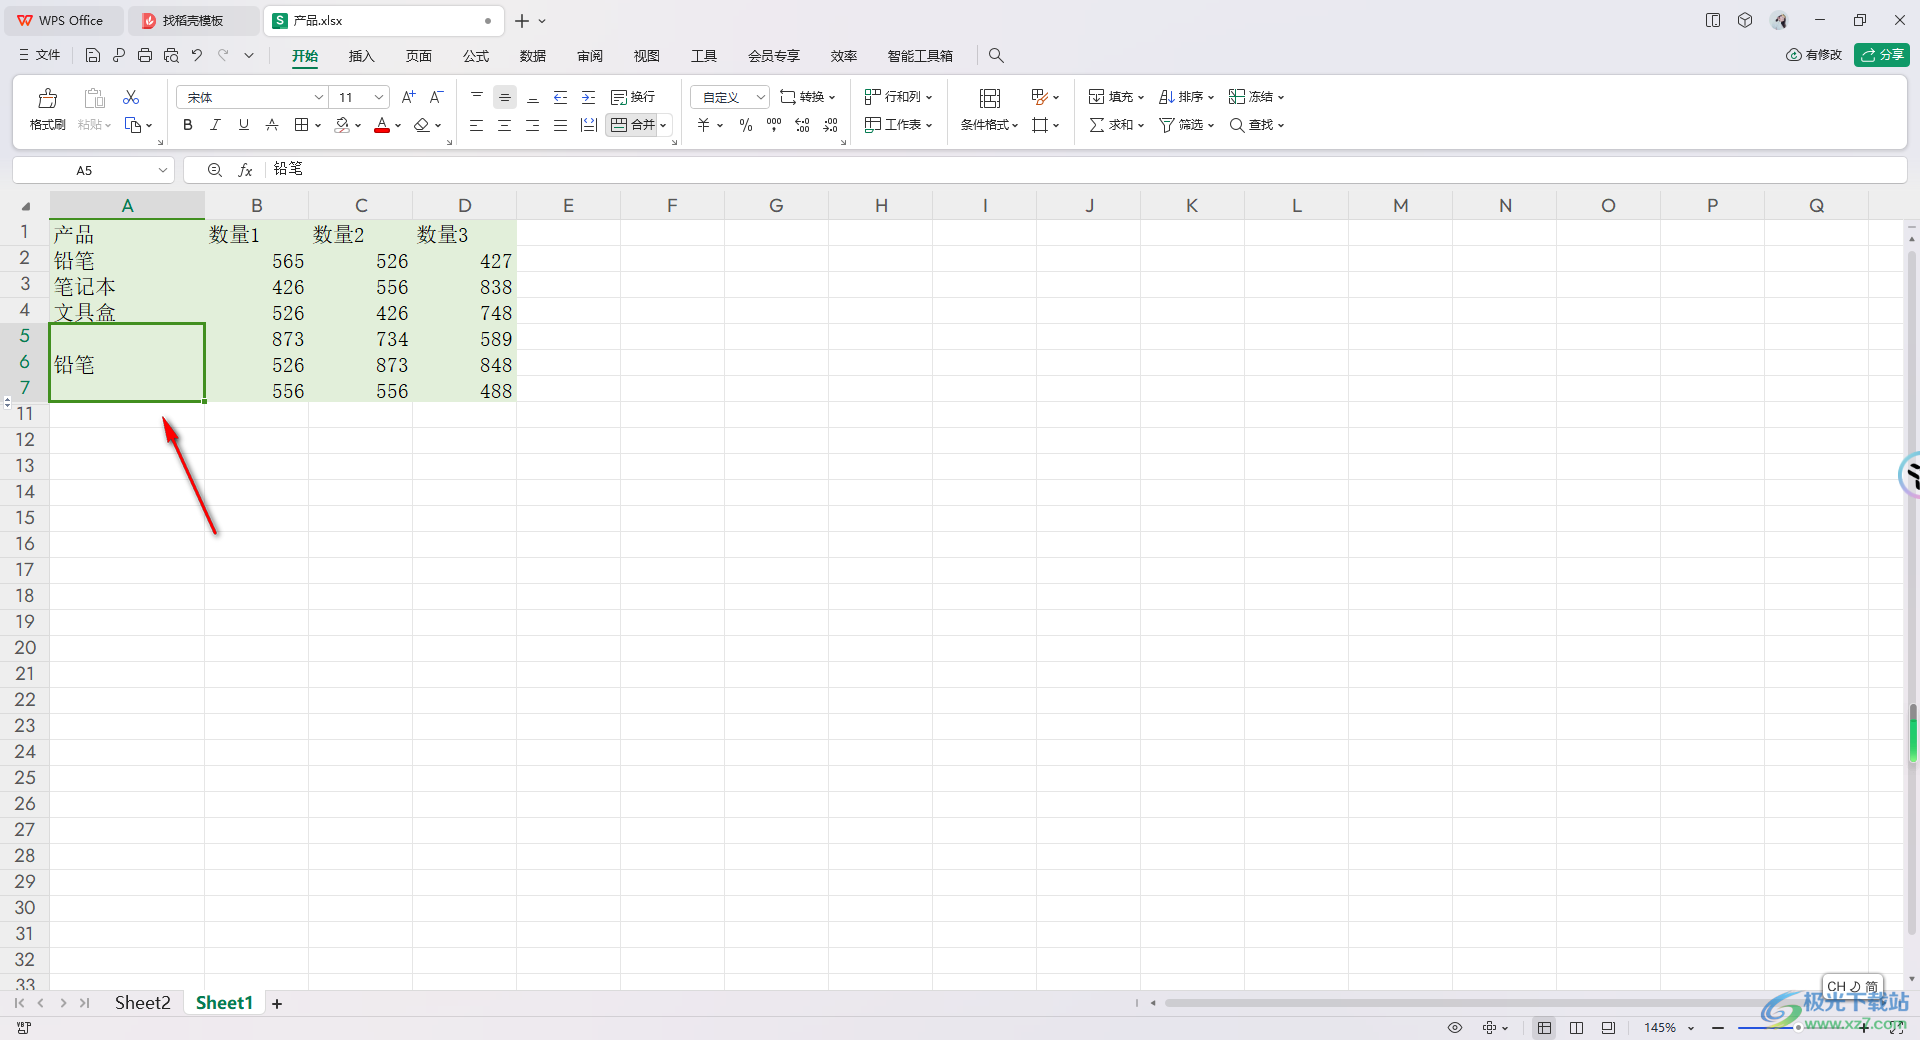The width and height of the screenshot is (1920, 1040).
Task: Open the font size 11 dropdown
Action: (379, 97)
